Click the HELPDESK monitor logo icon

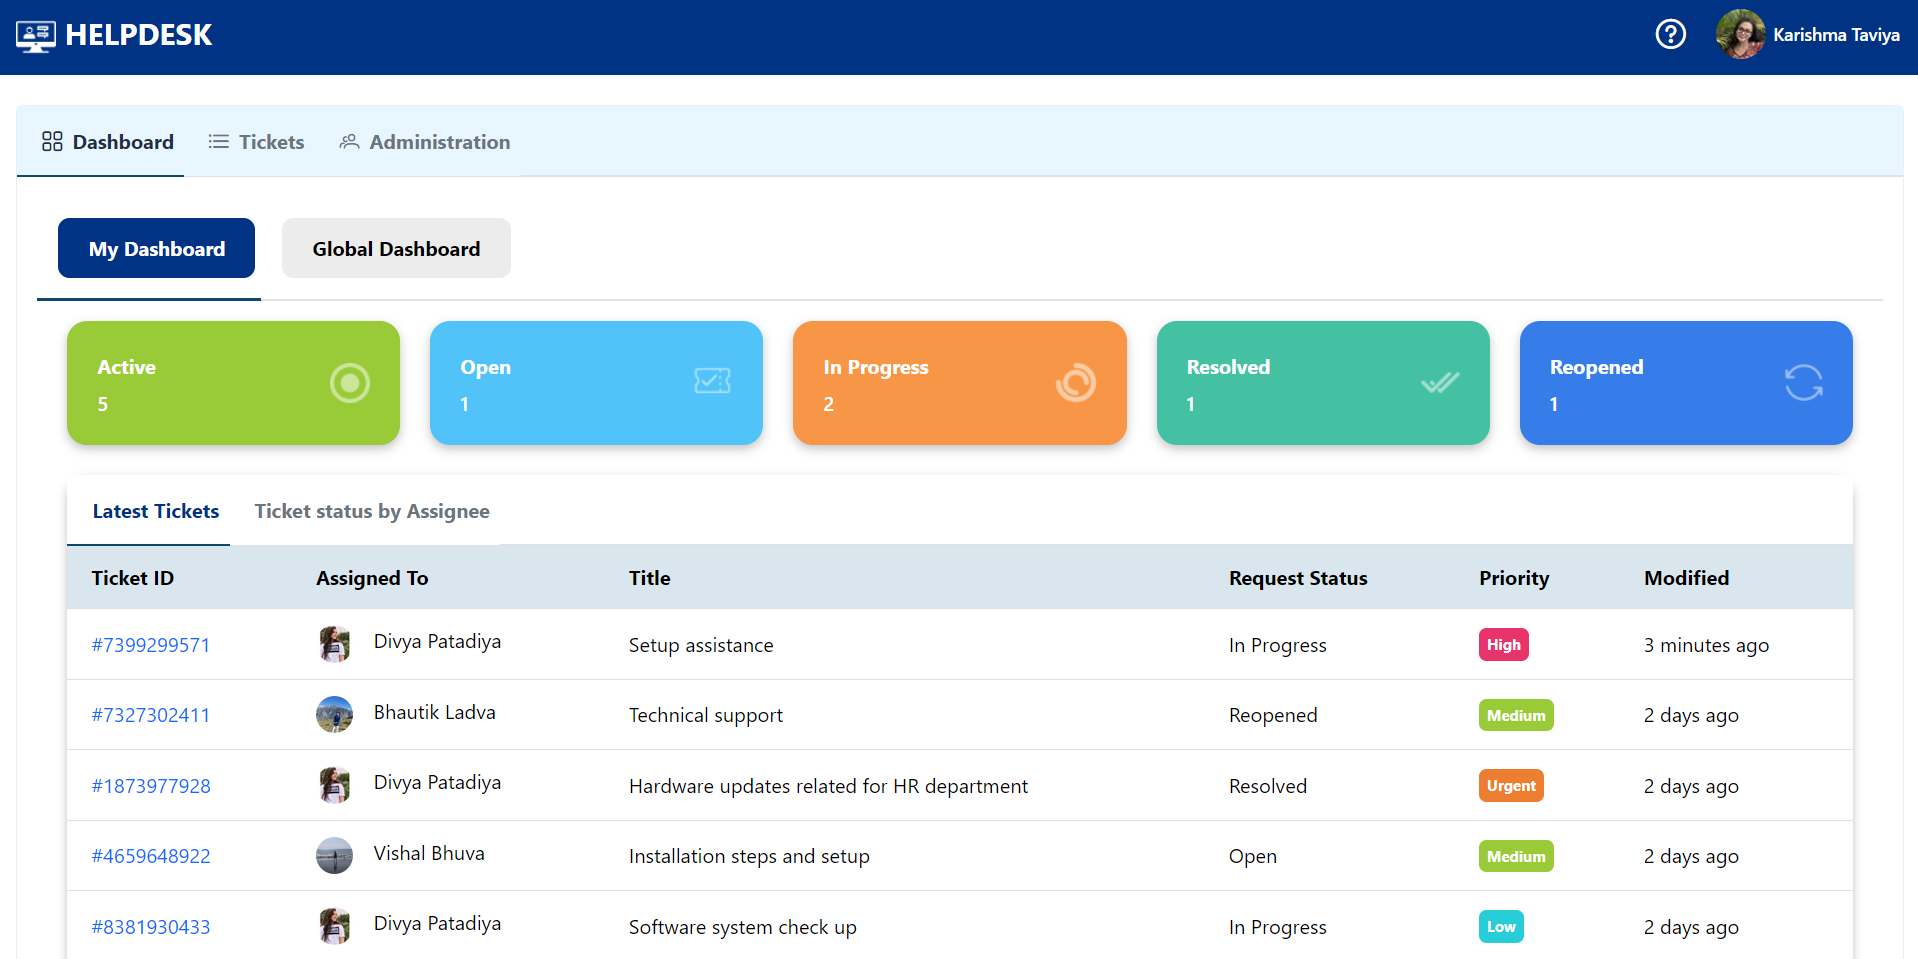pyautogui.click(x=36, y=34)
